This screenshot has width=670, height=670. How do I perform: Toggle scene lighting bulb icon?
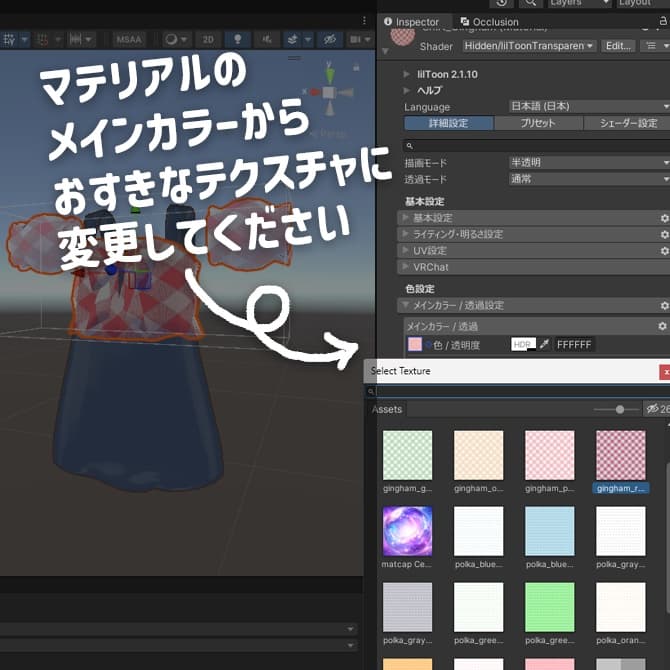pos(237,39)
